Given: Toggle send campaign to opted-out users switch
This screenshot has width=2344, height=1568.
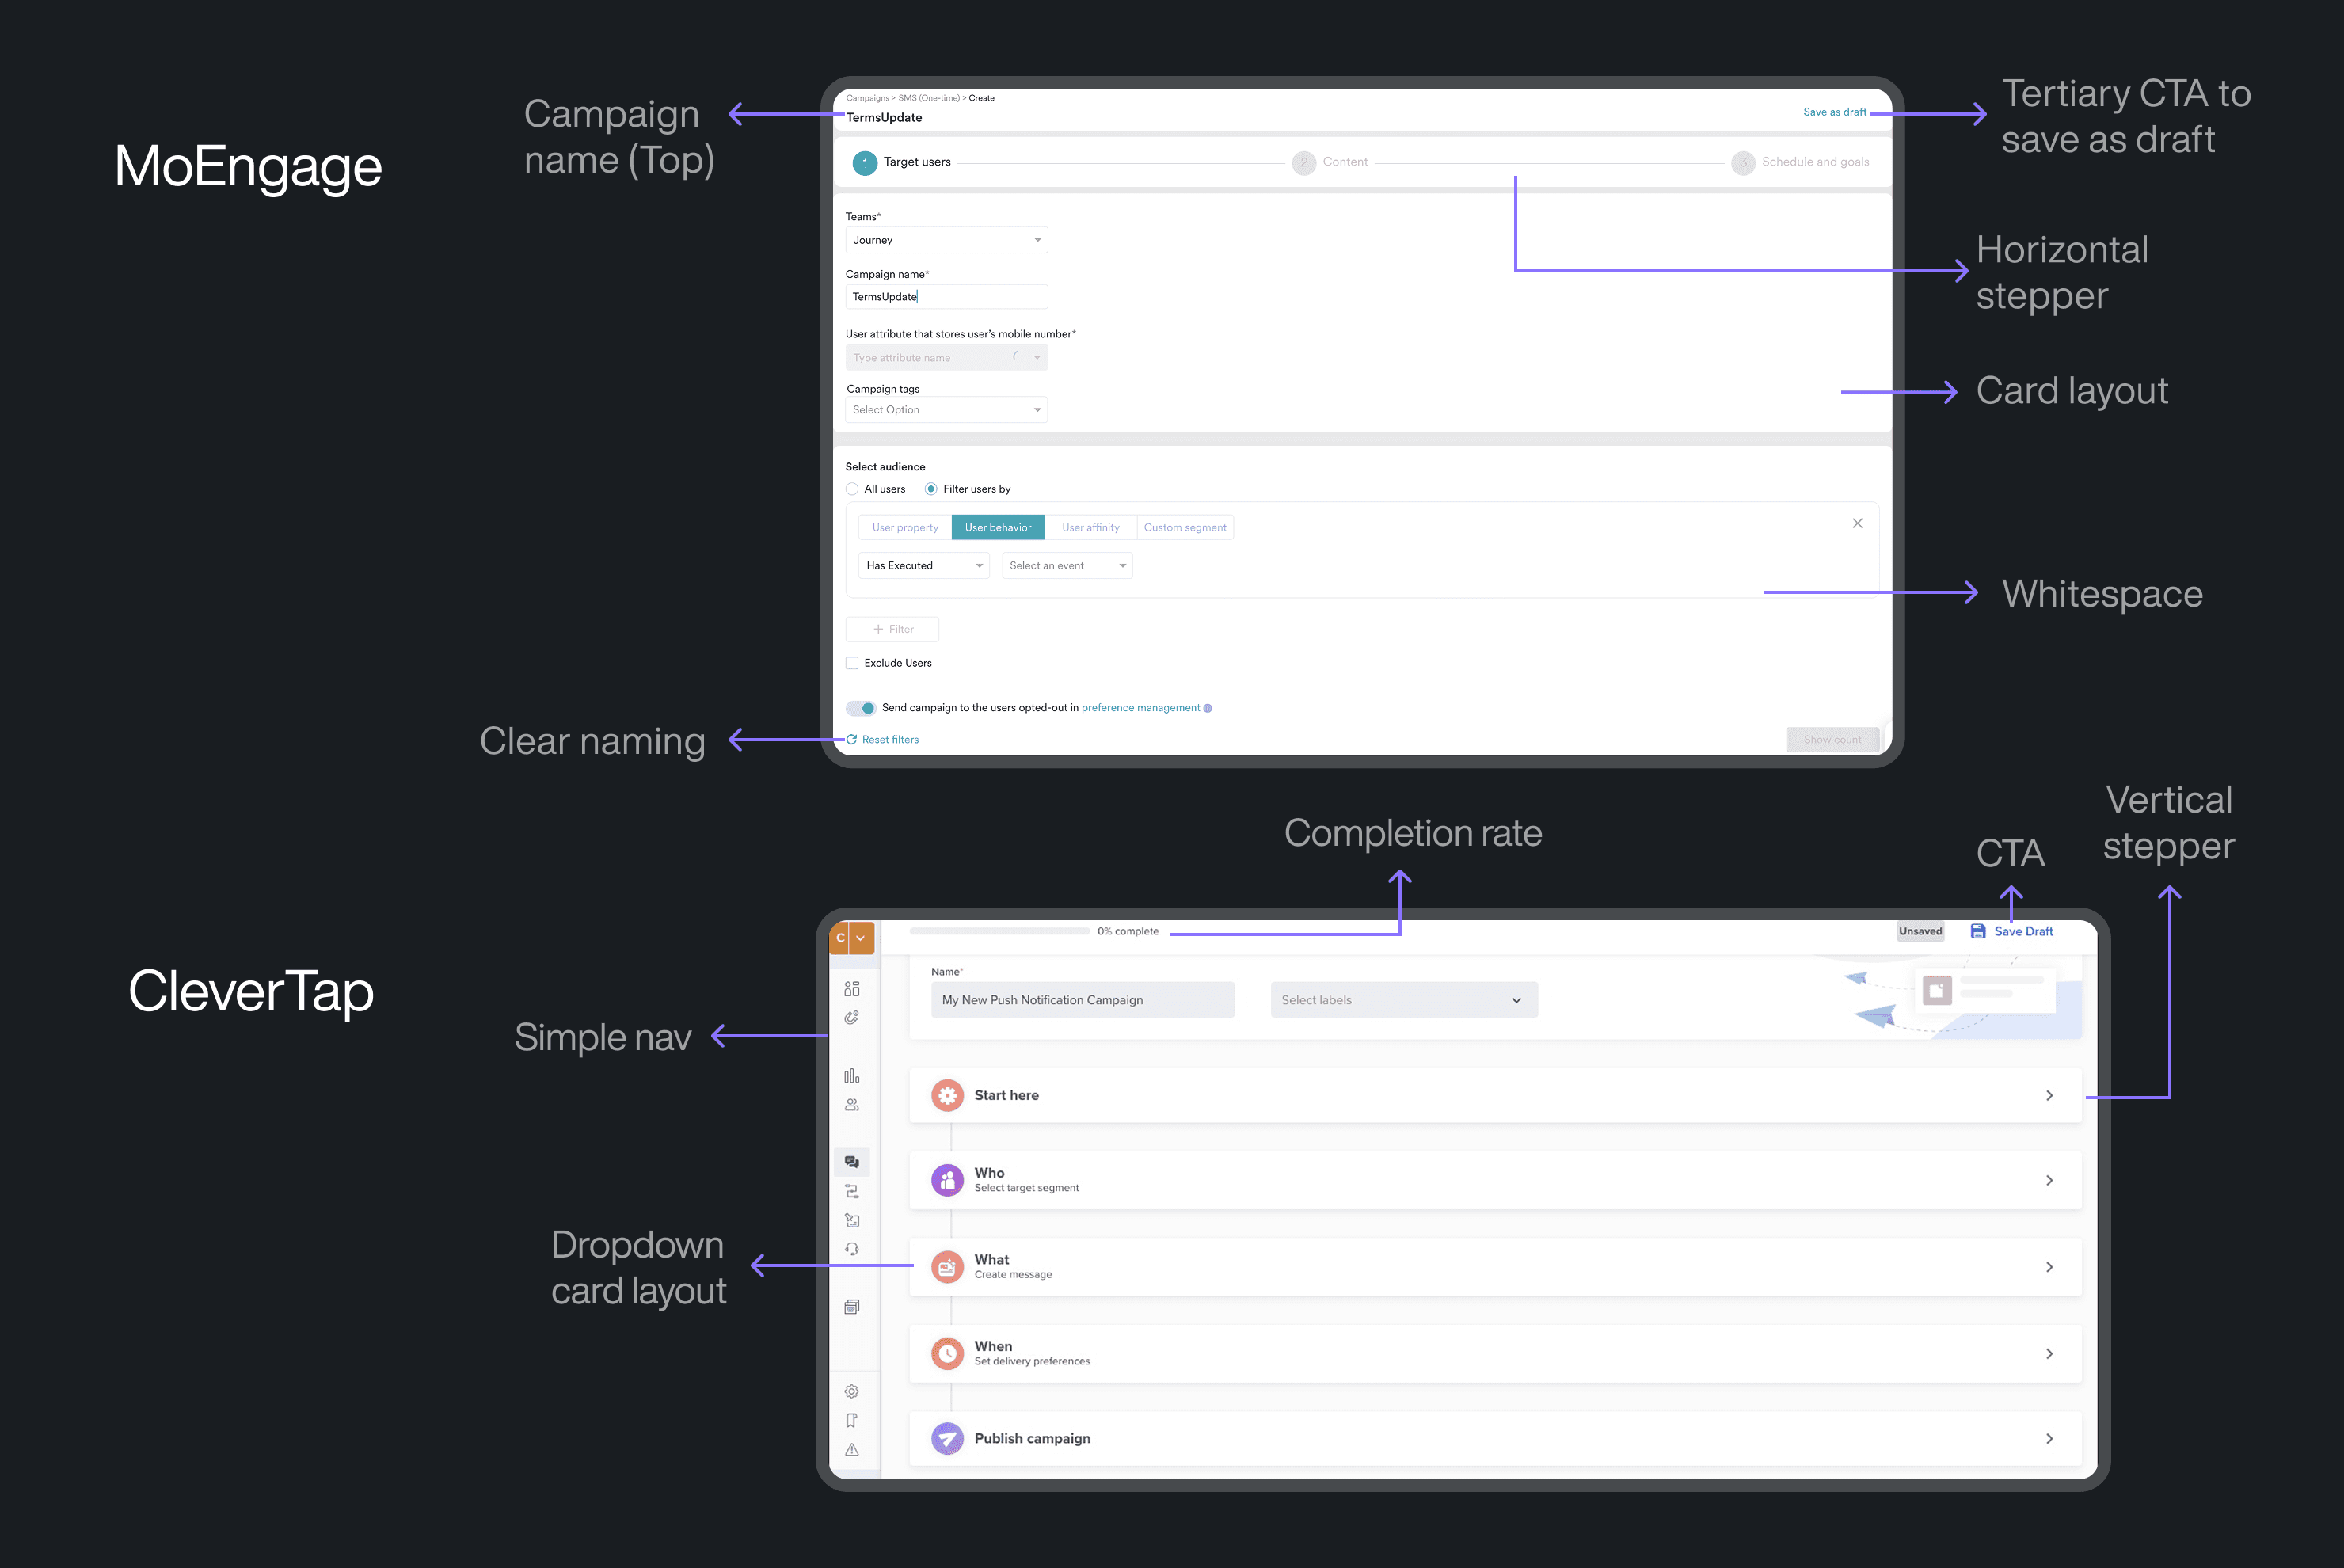Looking at the screenshot, I should 861,708.
